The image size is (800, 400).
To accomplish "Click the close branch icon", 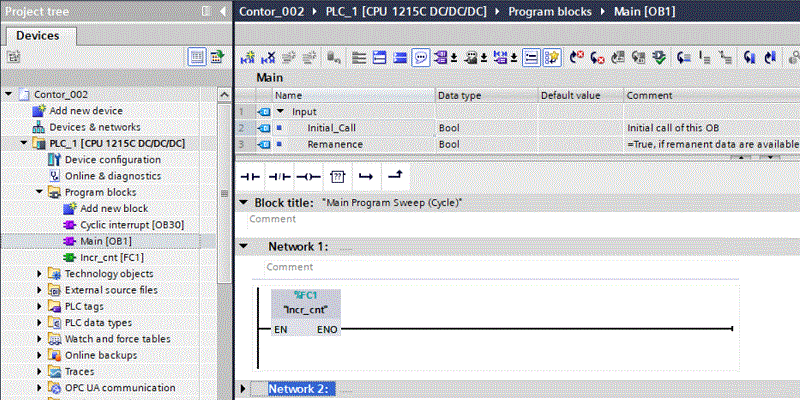I will (x=396, y=175).
